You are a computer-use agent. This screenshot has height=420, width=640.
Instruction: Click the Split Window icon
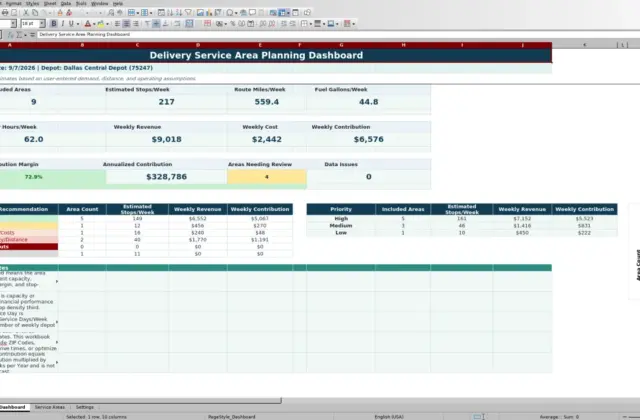click(296, 13)
